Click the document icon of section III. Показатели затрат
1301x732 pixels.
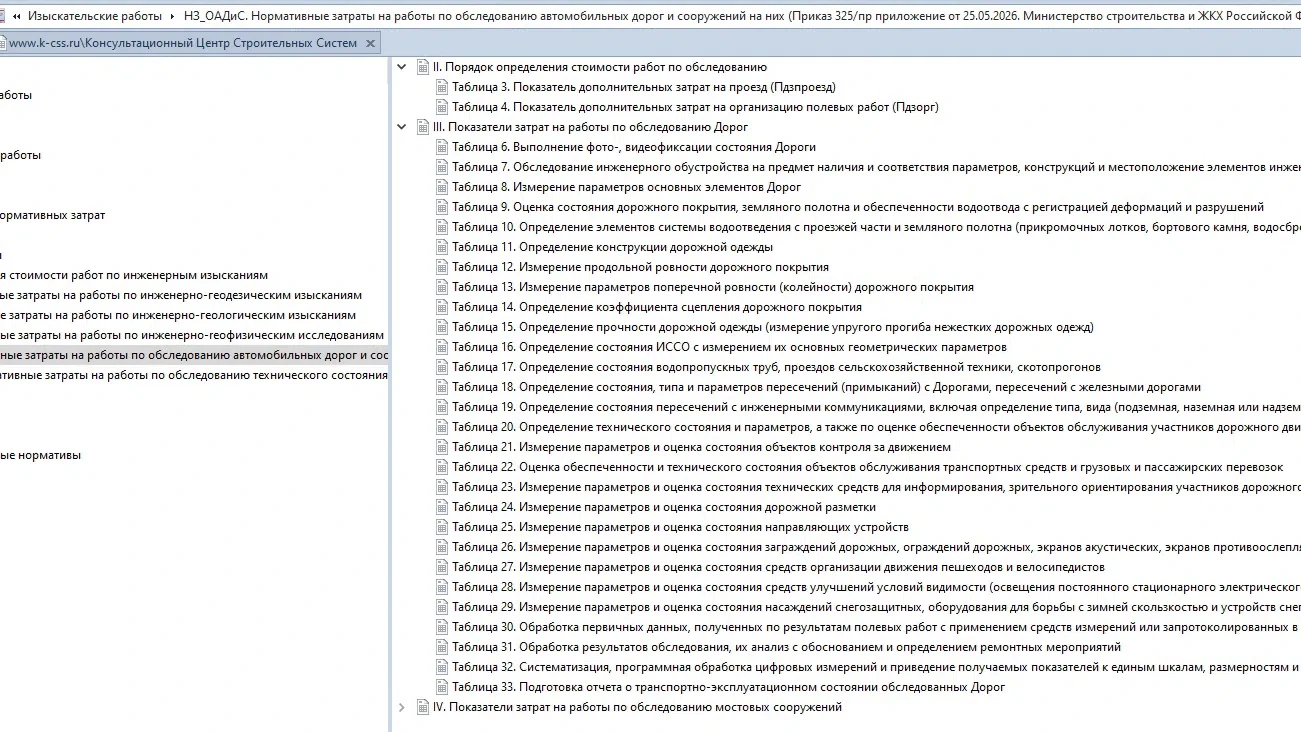tap(422, 127)
